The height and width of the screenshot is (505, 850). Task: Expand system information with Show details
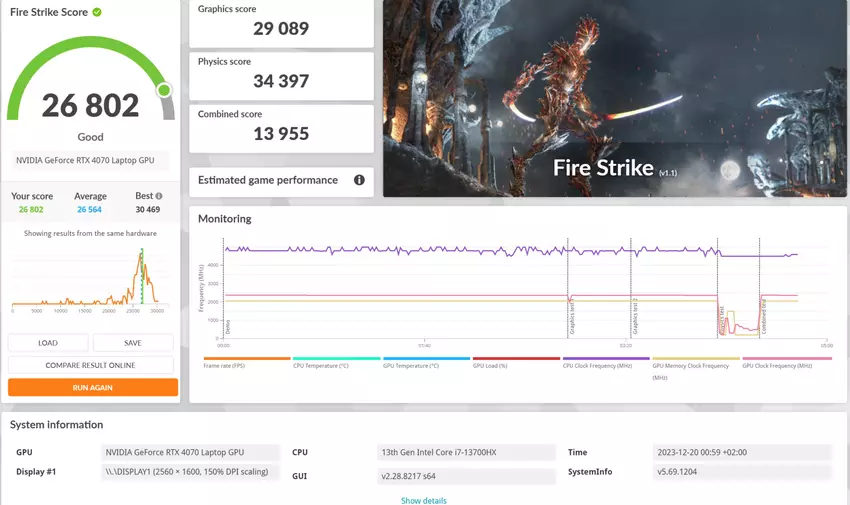click(424, 500)
